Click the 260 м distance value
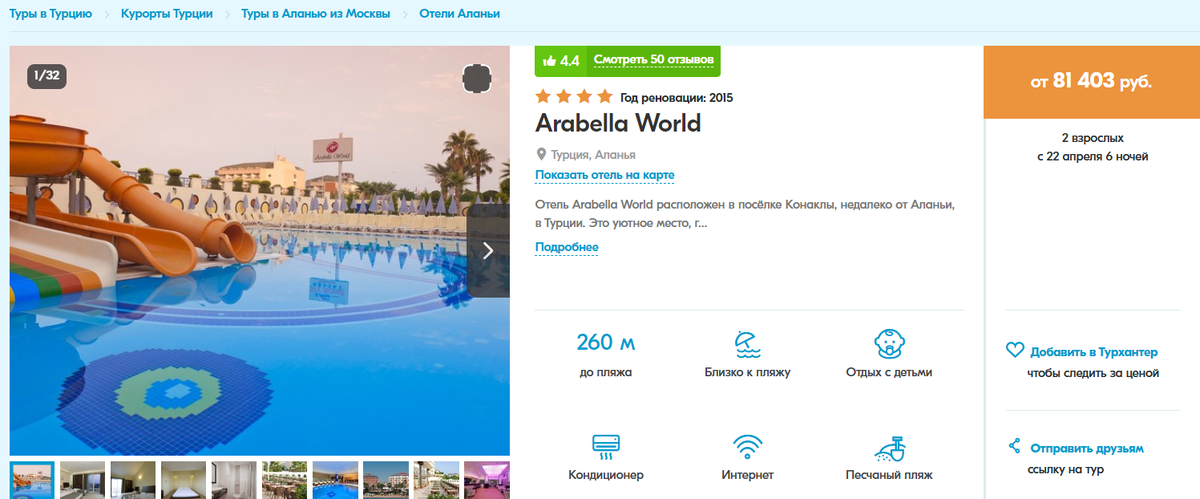This screenshot has width=1200, height=499. [606, 343]
